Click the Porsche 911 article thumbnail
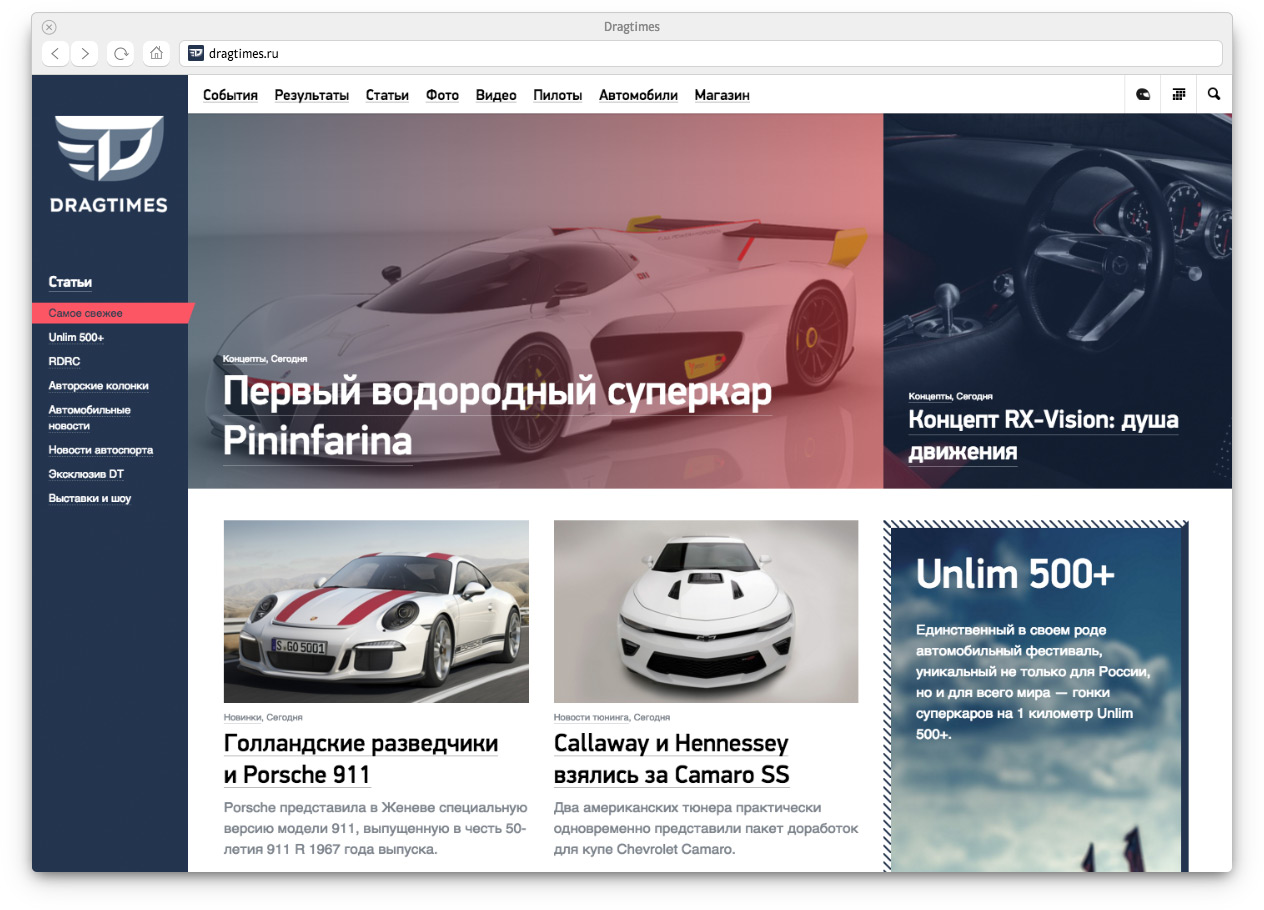The width and height of the screenshot is (1264, 910). click(x=376, y=611)
